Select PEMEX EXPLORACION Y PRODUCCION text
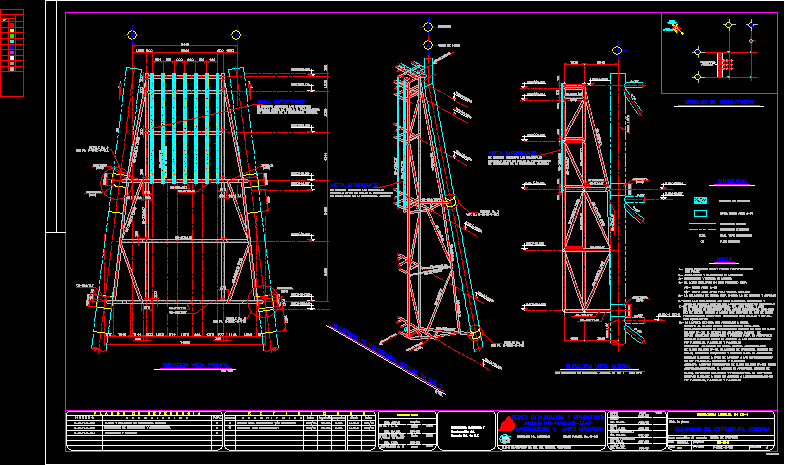This screenshot has height=465, width=785. [558, 417]
